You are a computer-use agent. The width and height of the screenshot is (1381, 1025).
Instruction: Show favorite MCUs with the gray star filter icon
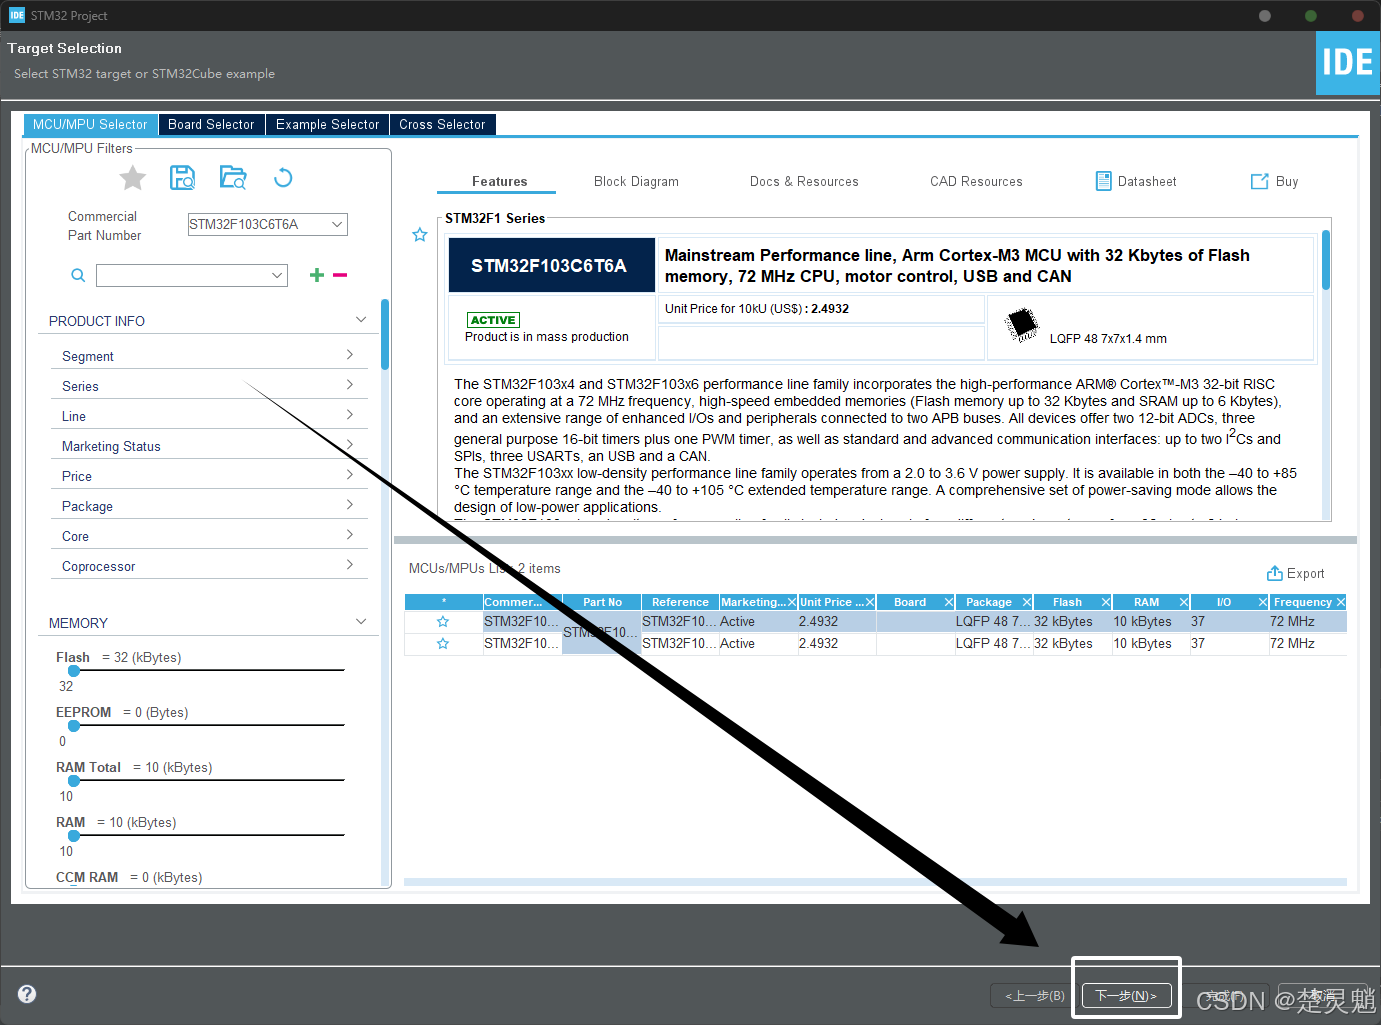pos(133,178)
